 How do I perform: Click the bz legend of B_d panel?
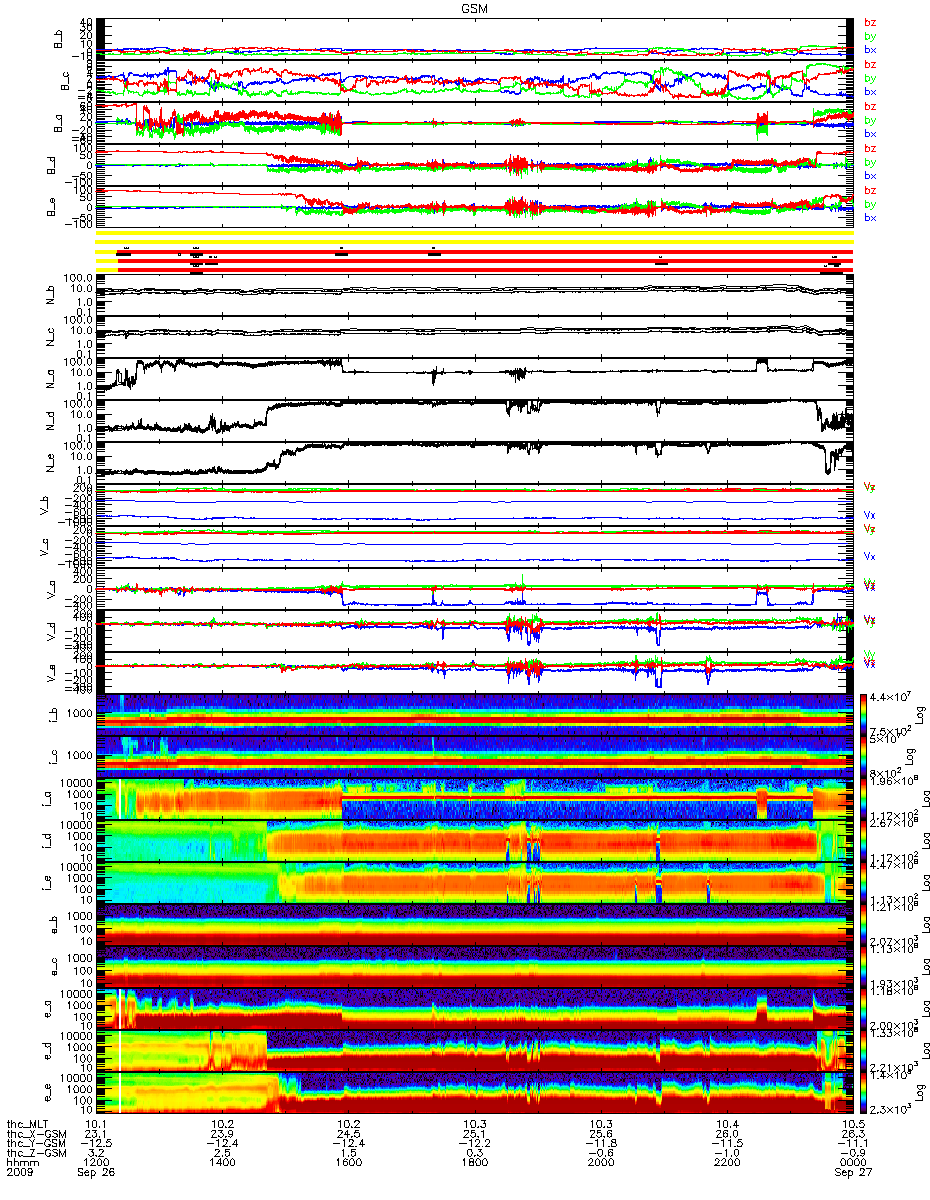pos(870,149)
